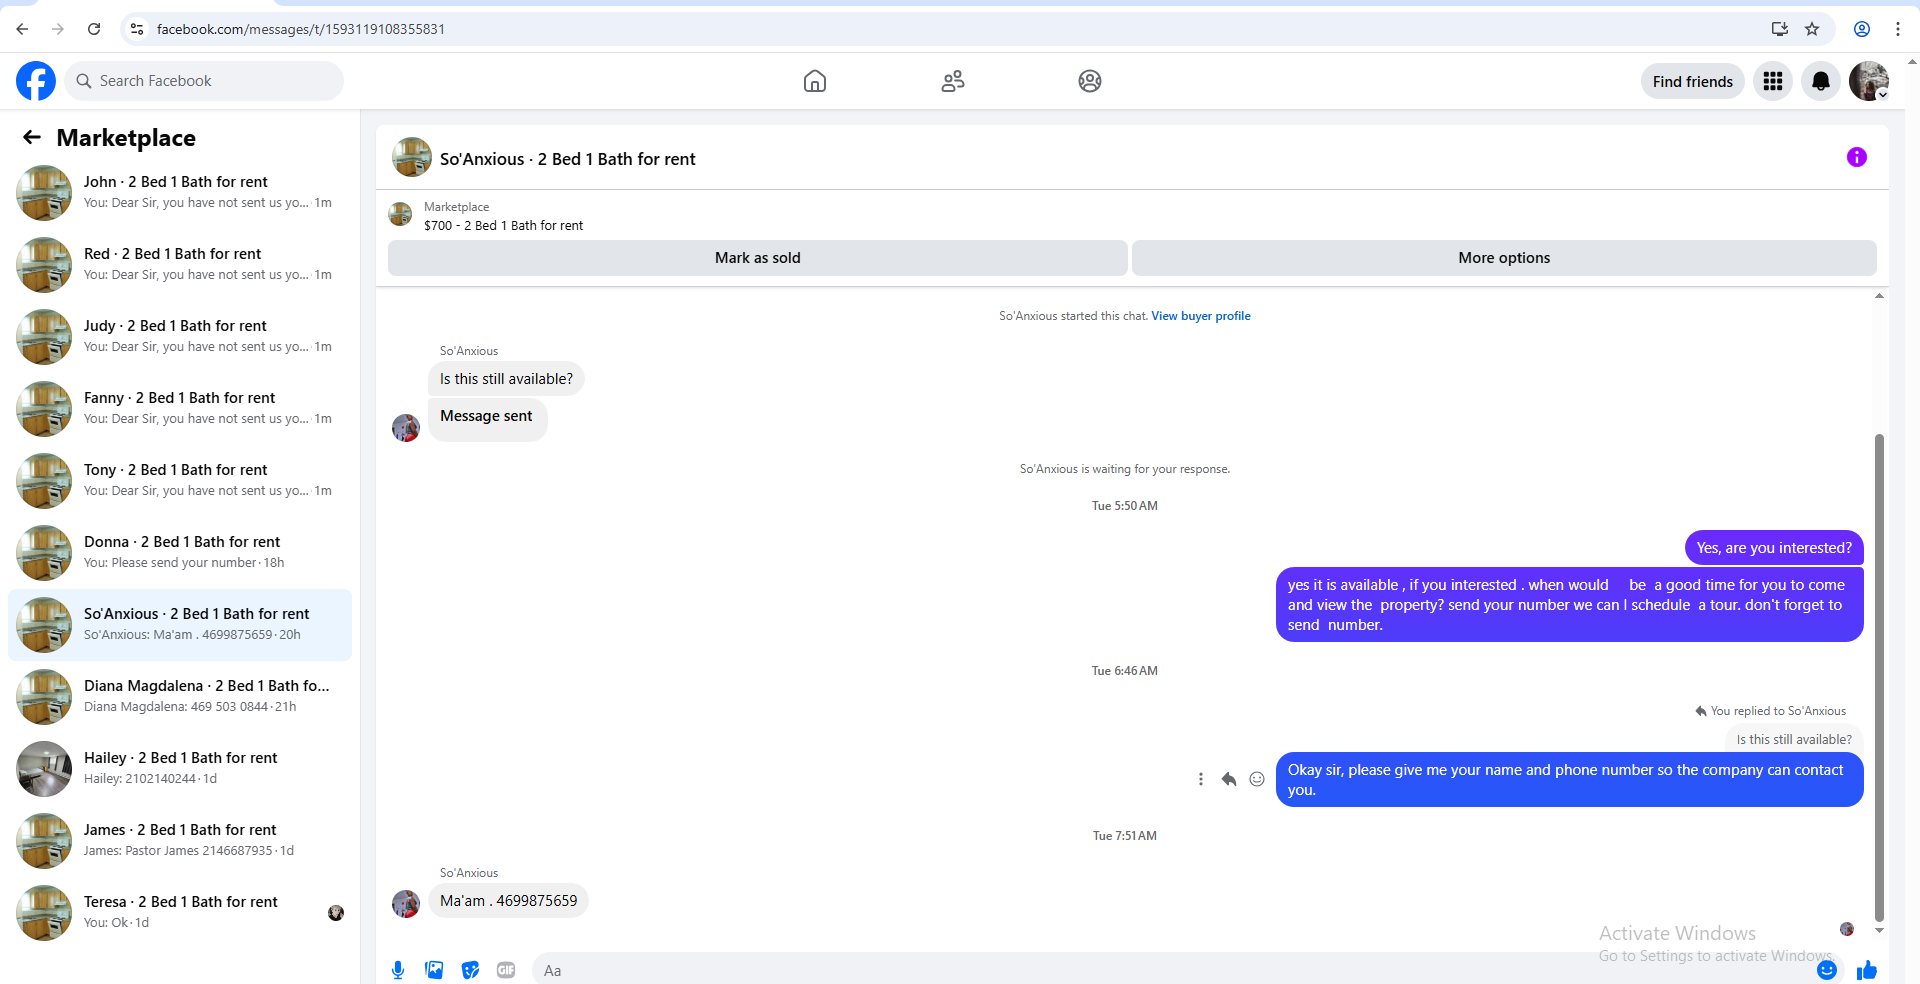This screenshot has width=1920, height=984.
Task: Open emoji picker in message box
Action: [1827, 970]
